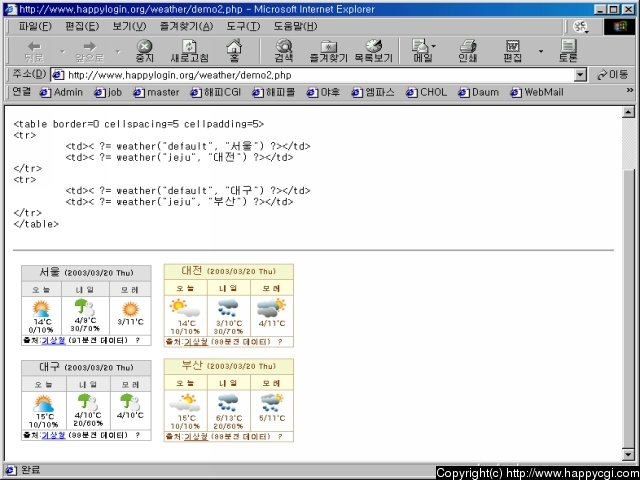This screenshot has height=480, width=640.
Task: Click the vertical scrollbar up arrow
Action: pos(628,112)
